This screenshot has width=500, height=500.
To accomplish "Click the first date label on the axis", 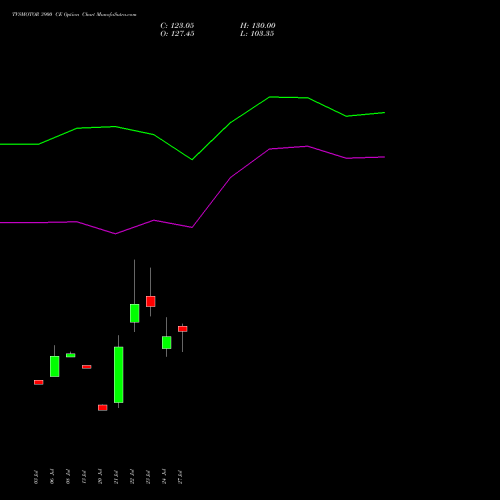I will click(36, 477).
